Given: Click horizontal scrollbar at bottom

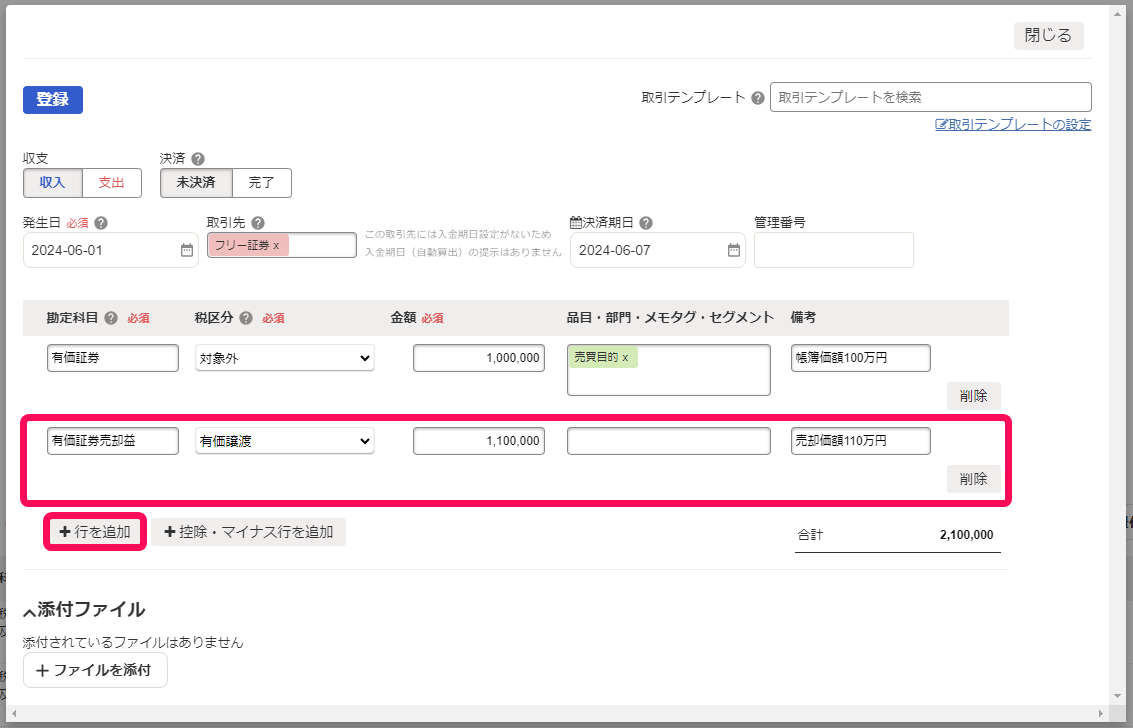Looking at the screenshot, I should [556, 714].
